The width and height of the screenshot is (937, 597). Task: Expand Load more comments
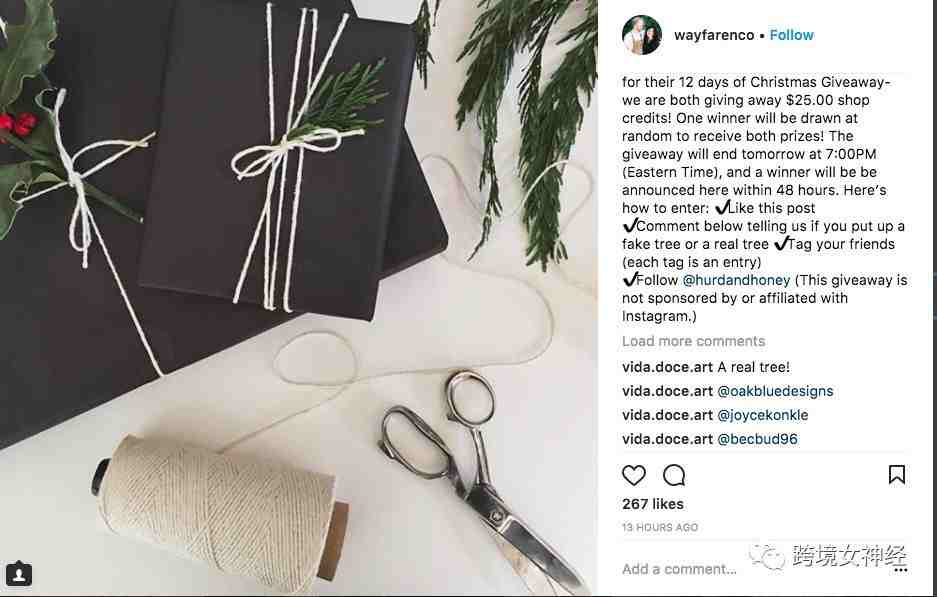pos(693,341)
